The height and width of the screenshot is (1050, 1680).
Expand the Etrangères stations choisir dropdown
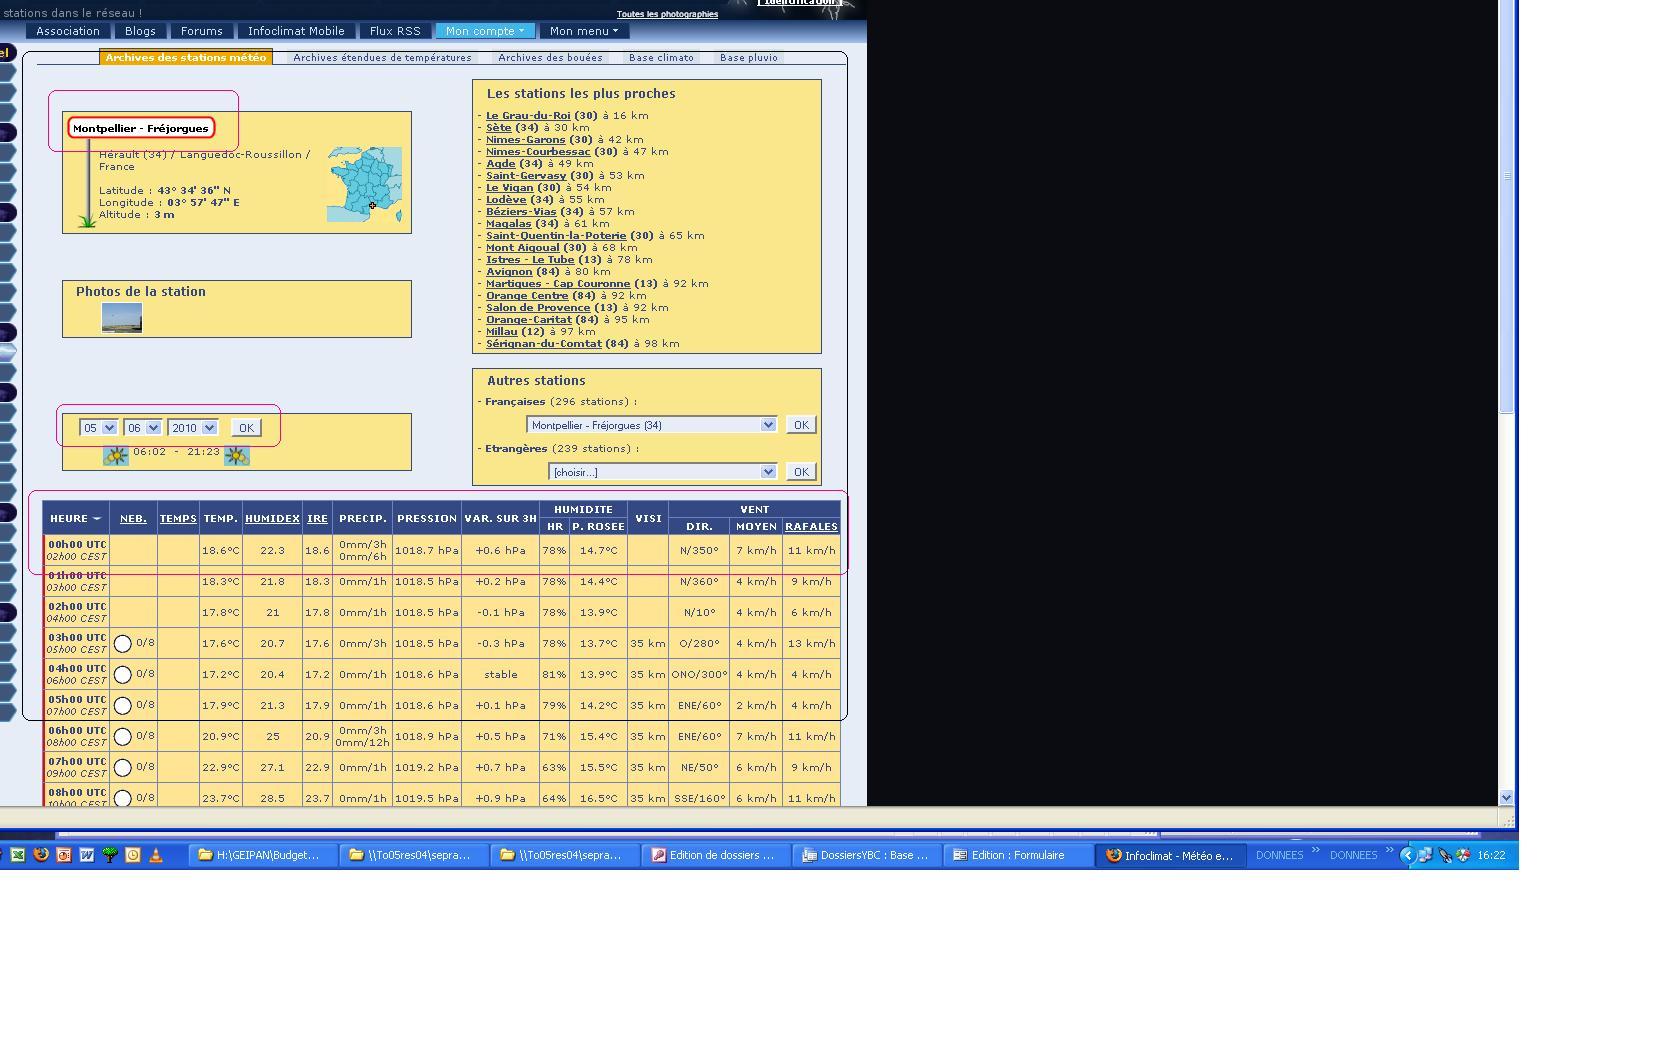point(768,472)
